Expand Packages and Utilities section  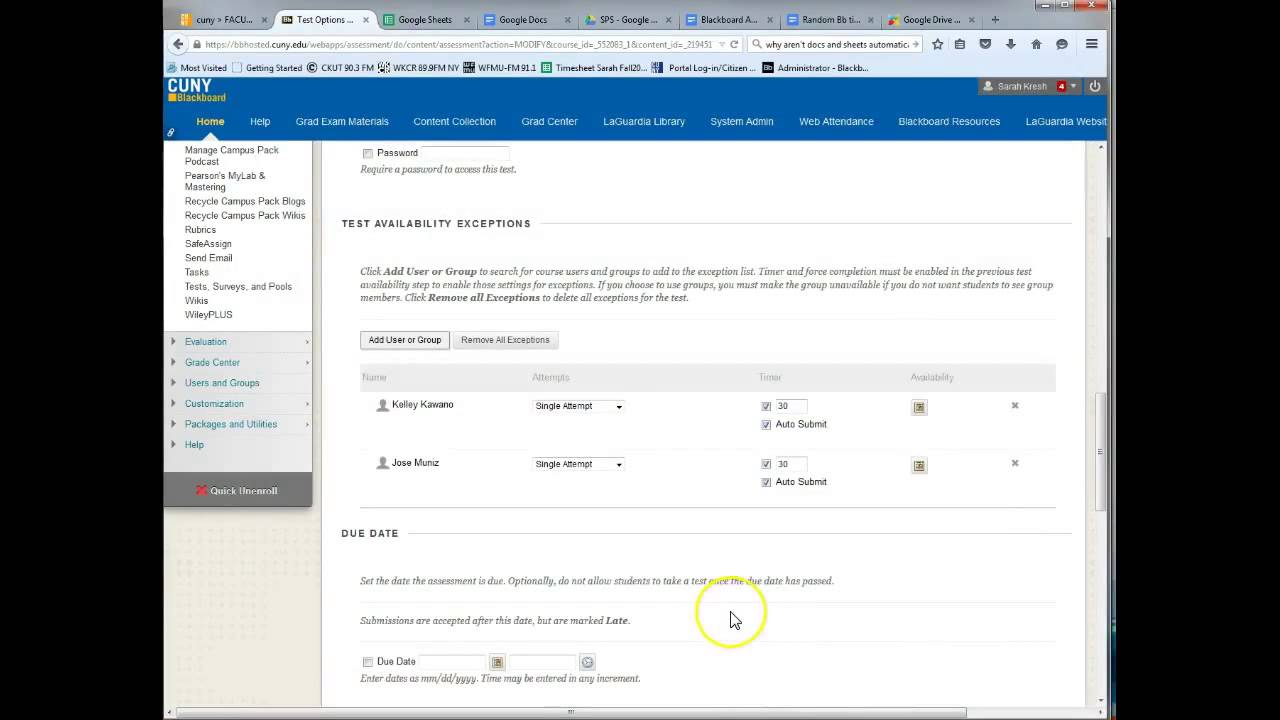(231, 424)
